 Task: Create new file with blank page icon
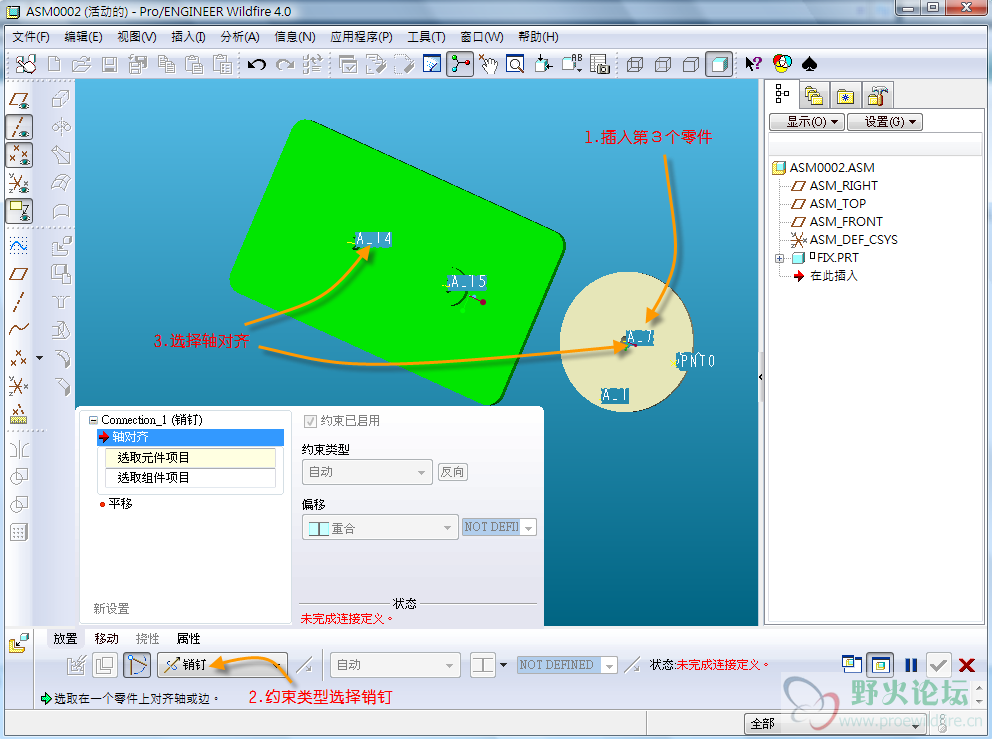pyautogui.click(x=54, y=64)
